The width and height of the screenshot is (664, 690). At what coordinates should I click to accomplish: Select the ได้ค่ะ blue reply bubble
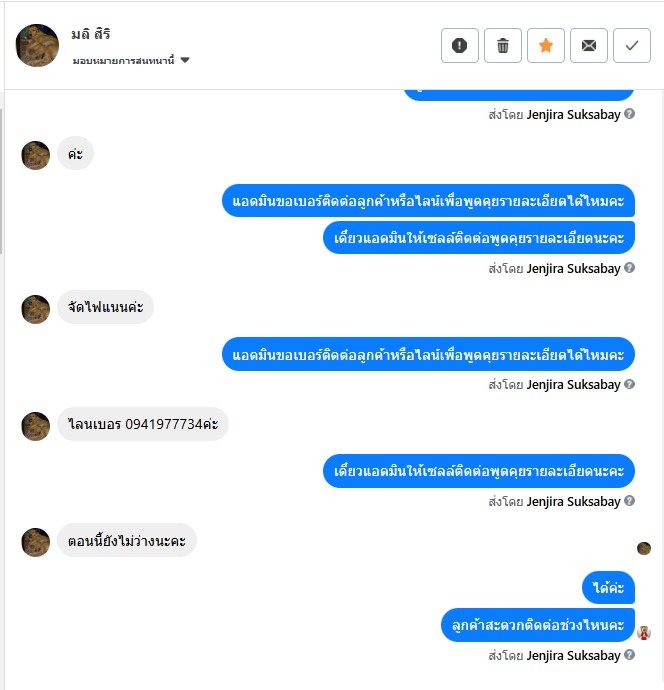[608, 587]
